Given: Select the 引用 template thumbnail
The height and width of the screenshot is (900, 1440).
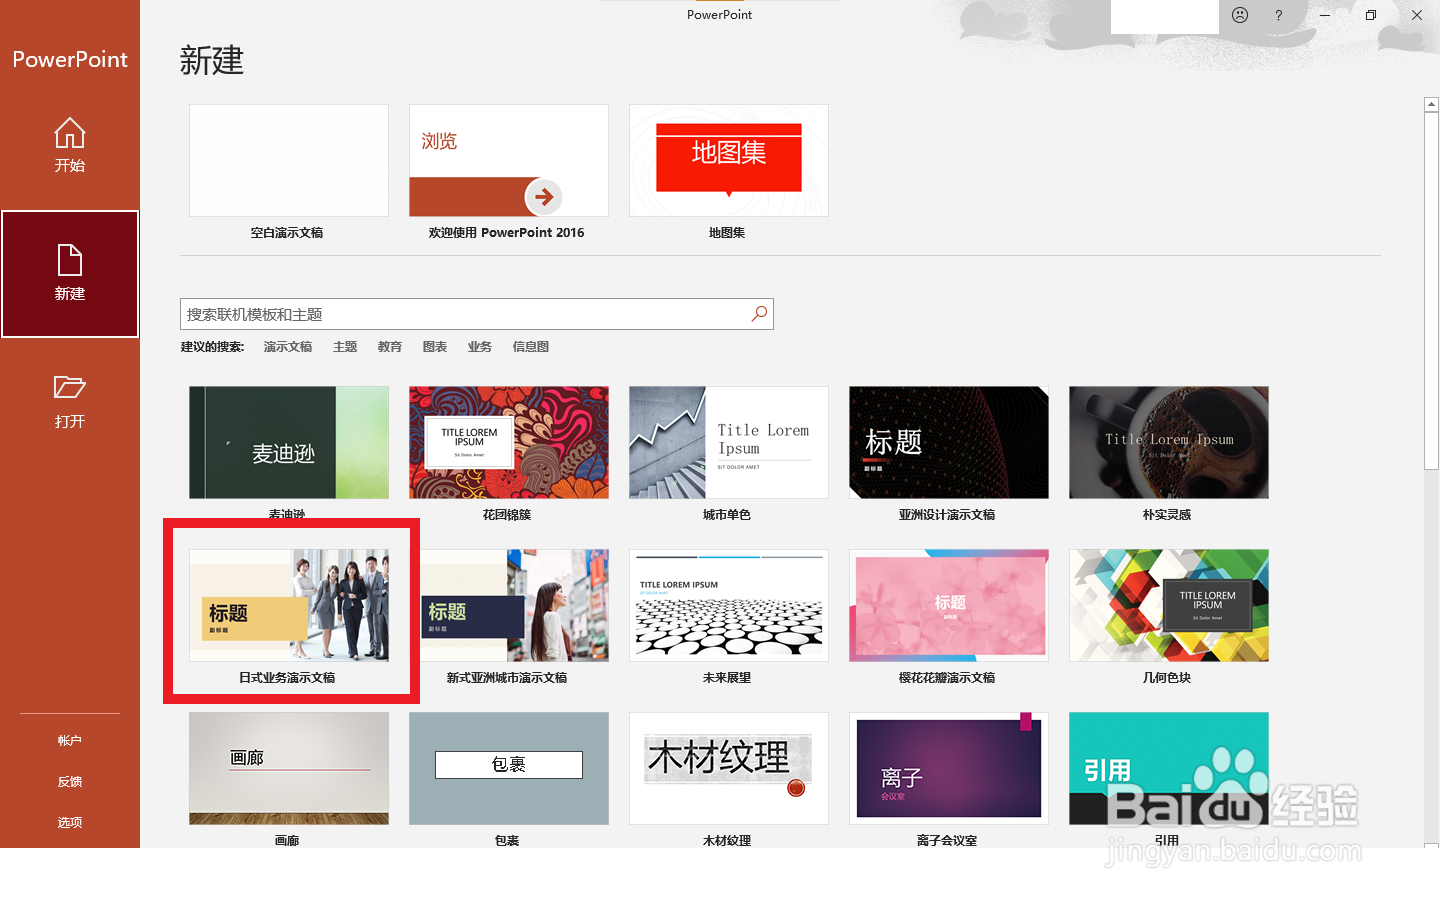Looking at the screenshot, I should coord(1169,768).
